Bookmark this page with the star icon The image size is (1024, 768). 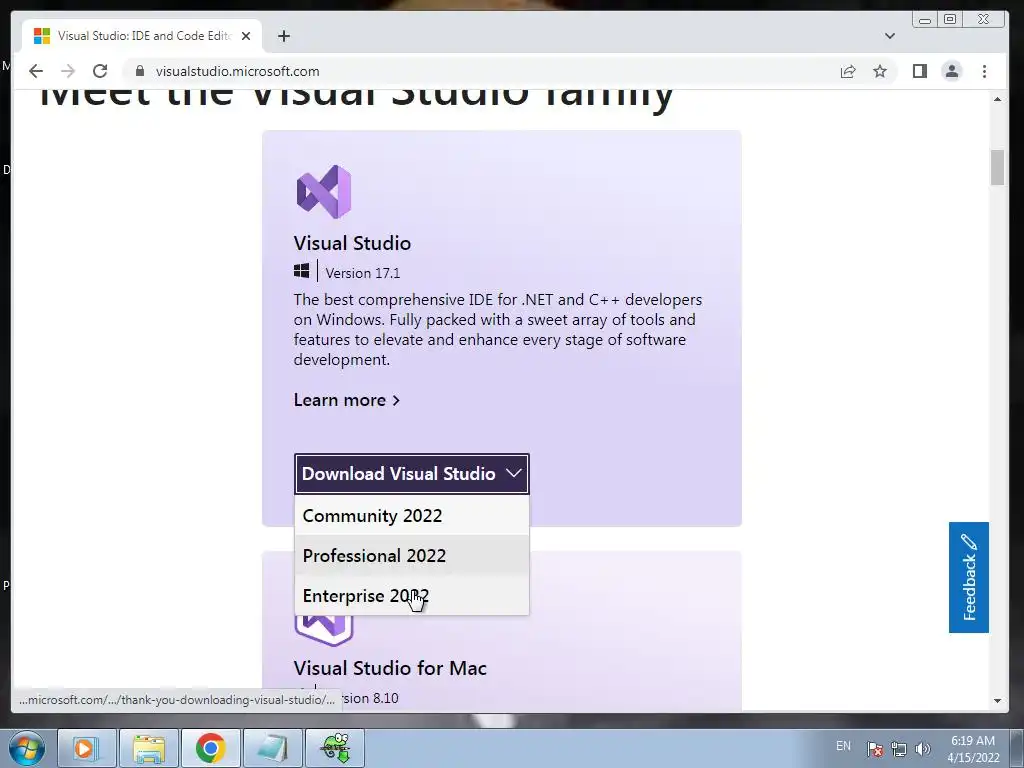[880, 71]
